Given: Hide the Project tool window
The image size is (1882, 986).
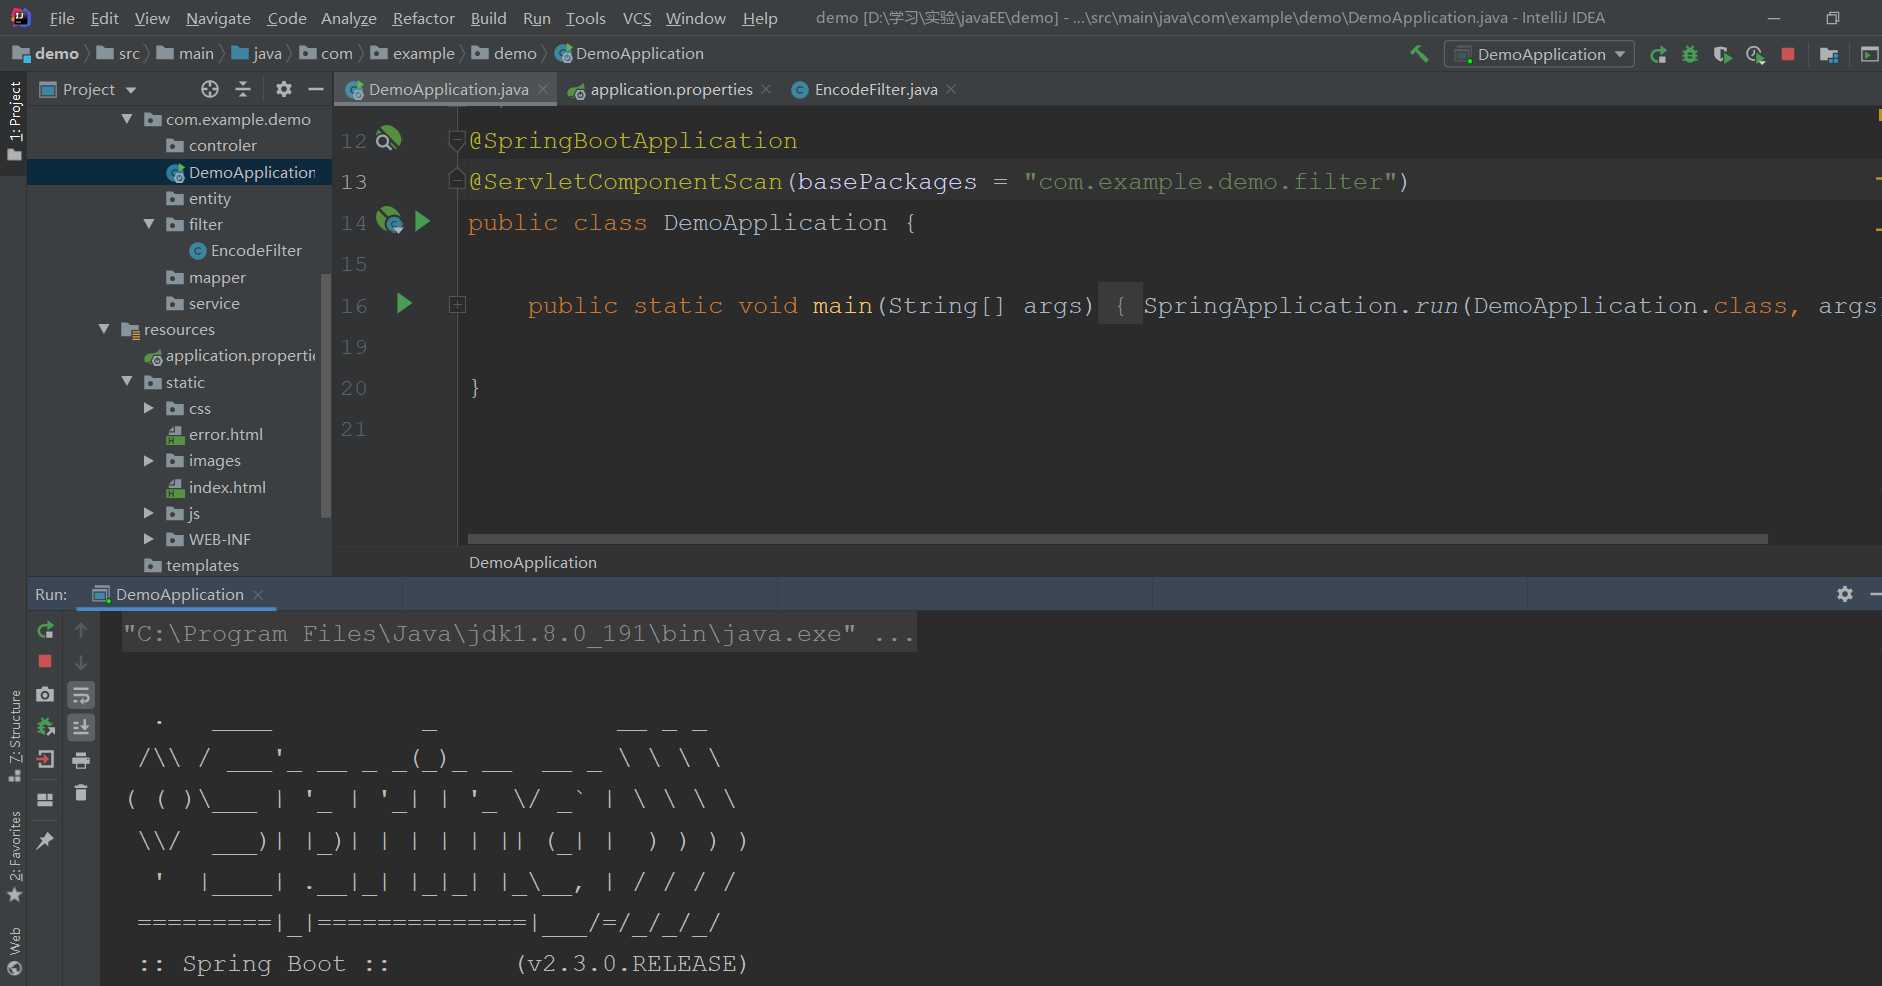Looking at the screenshot, I should [x=316, y=89].
